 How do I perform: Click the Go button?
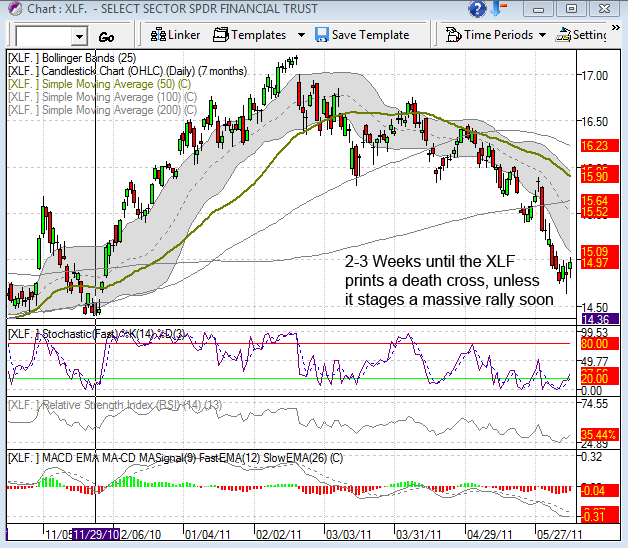[107, 37]
